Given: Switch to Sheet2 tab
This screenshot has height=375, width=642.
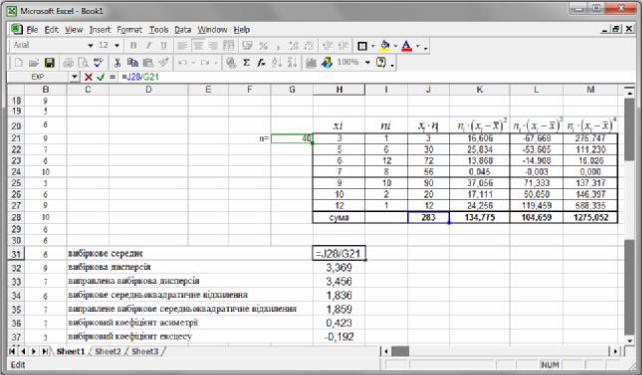Looking at the screenshot, I should click(108, 351).
